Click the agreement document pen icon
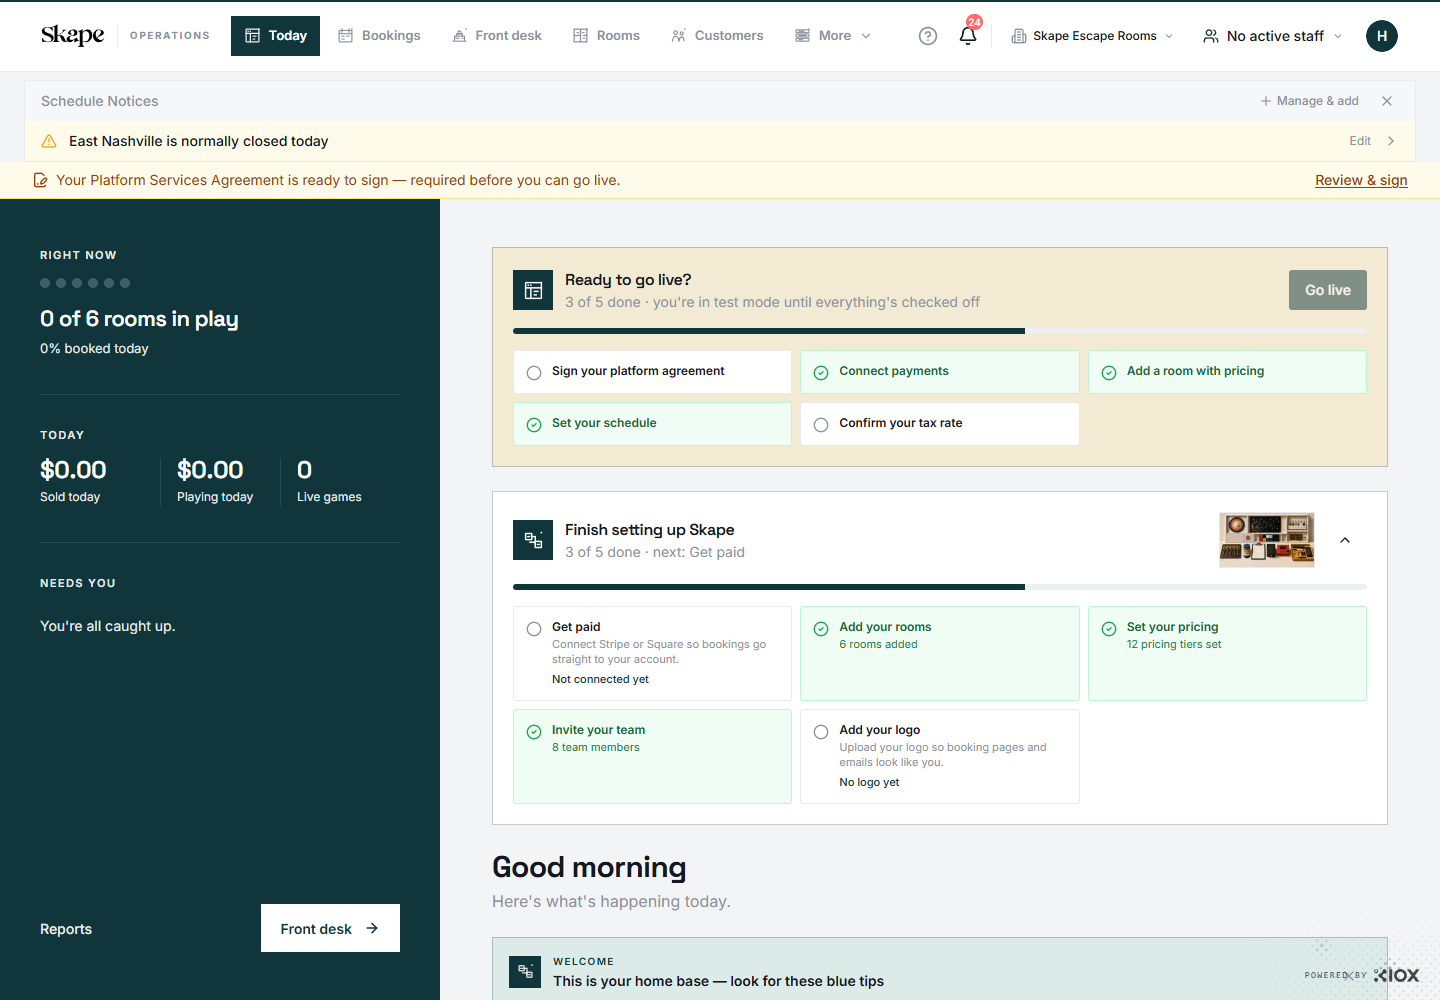Viewport: 1440px width, 1000px height. point(41,180)
